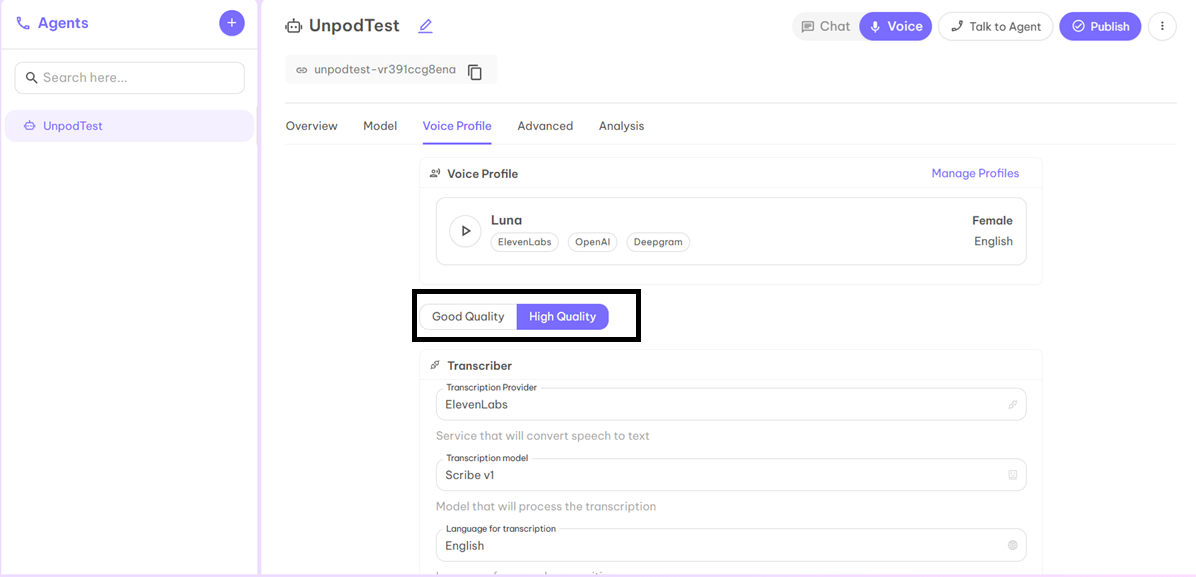Select Good Quality option
The width and height of the screenshot is (1196, 577).
(x=468, y=317)
